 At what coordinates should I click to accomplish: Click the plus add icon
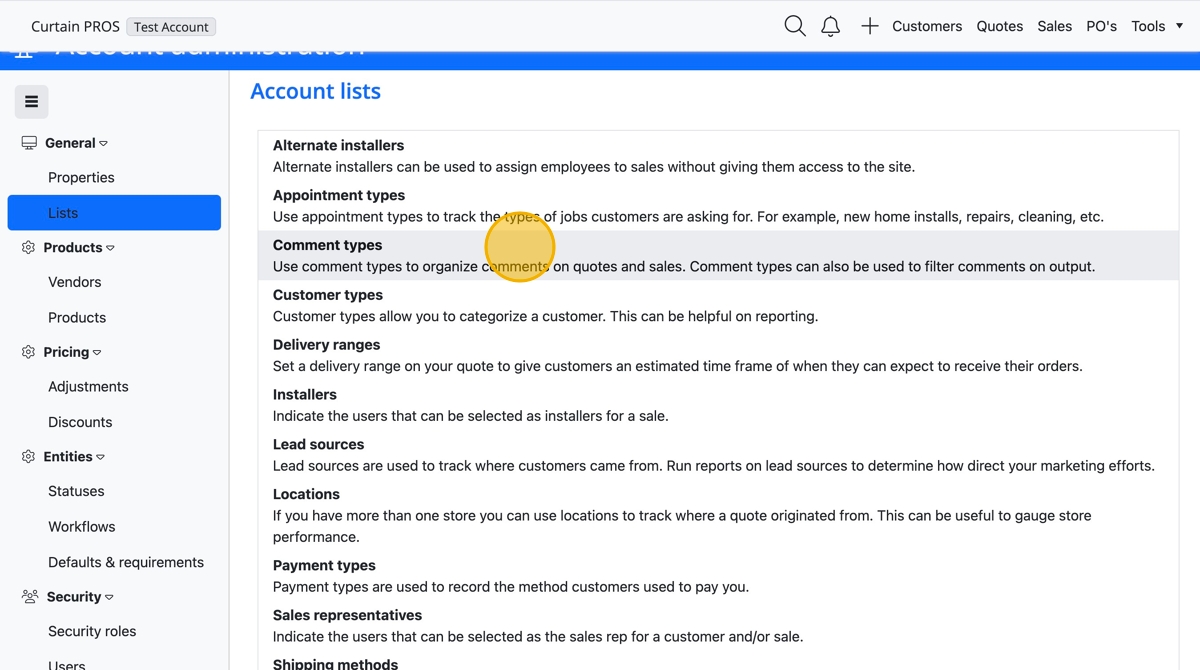(869, 26)
